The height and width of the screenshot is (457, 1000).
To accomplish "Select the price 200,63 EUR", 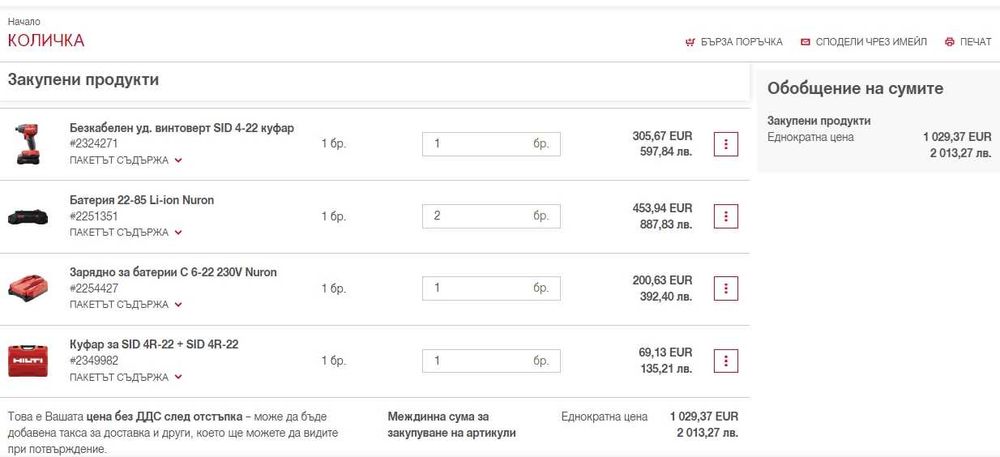I will 662,280.
